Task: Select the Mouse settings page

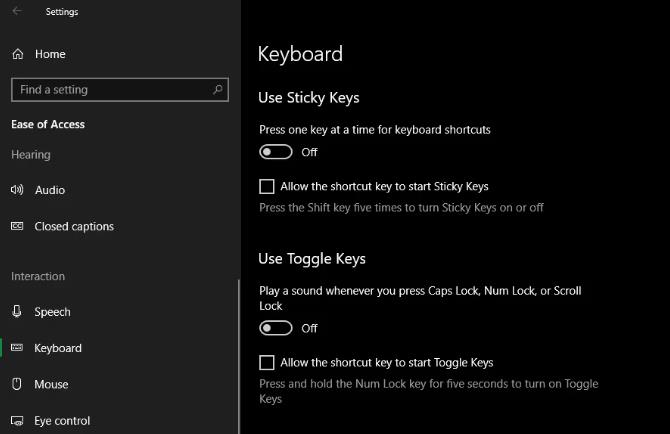Action: 51,384
